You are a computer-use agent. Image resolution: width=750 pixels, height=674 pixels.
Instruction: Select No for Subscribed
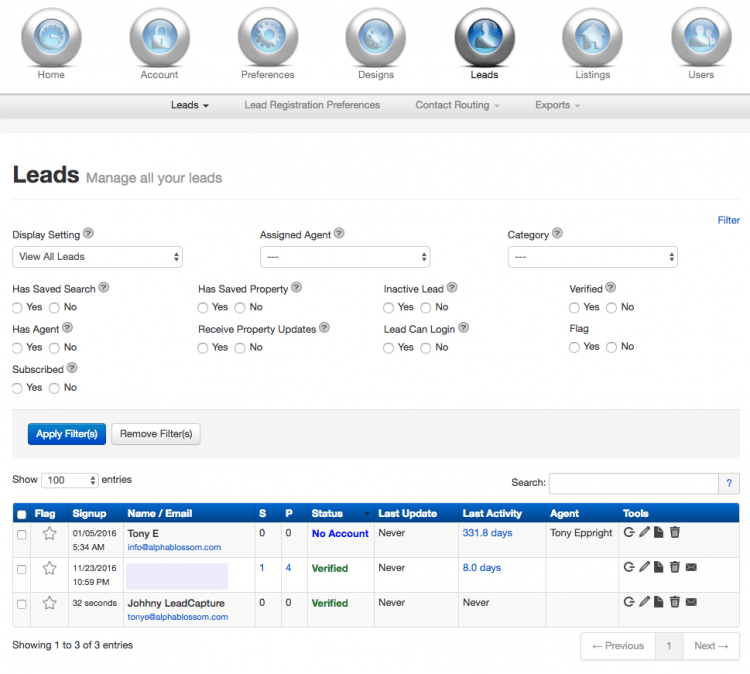point(54,388)
